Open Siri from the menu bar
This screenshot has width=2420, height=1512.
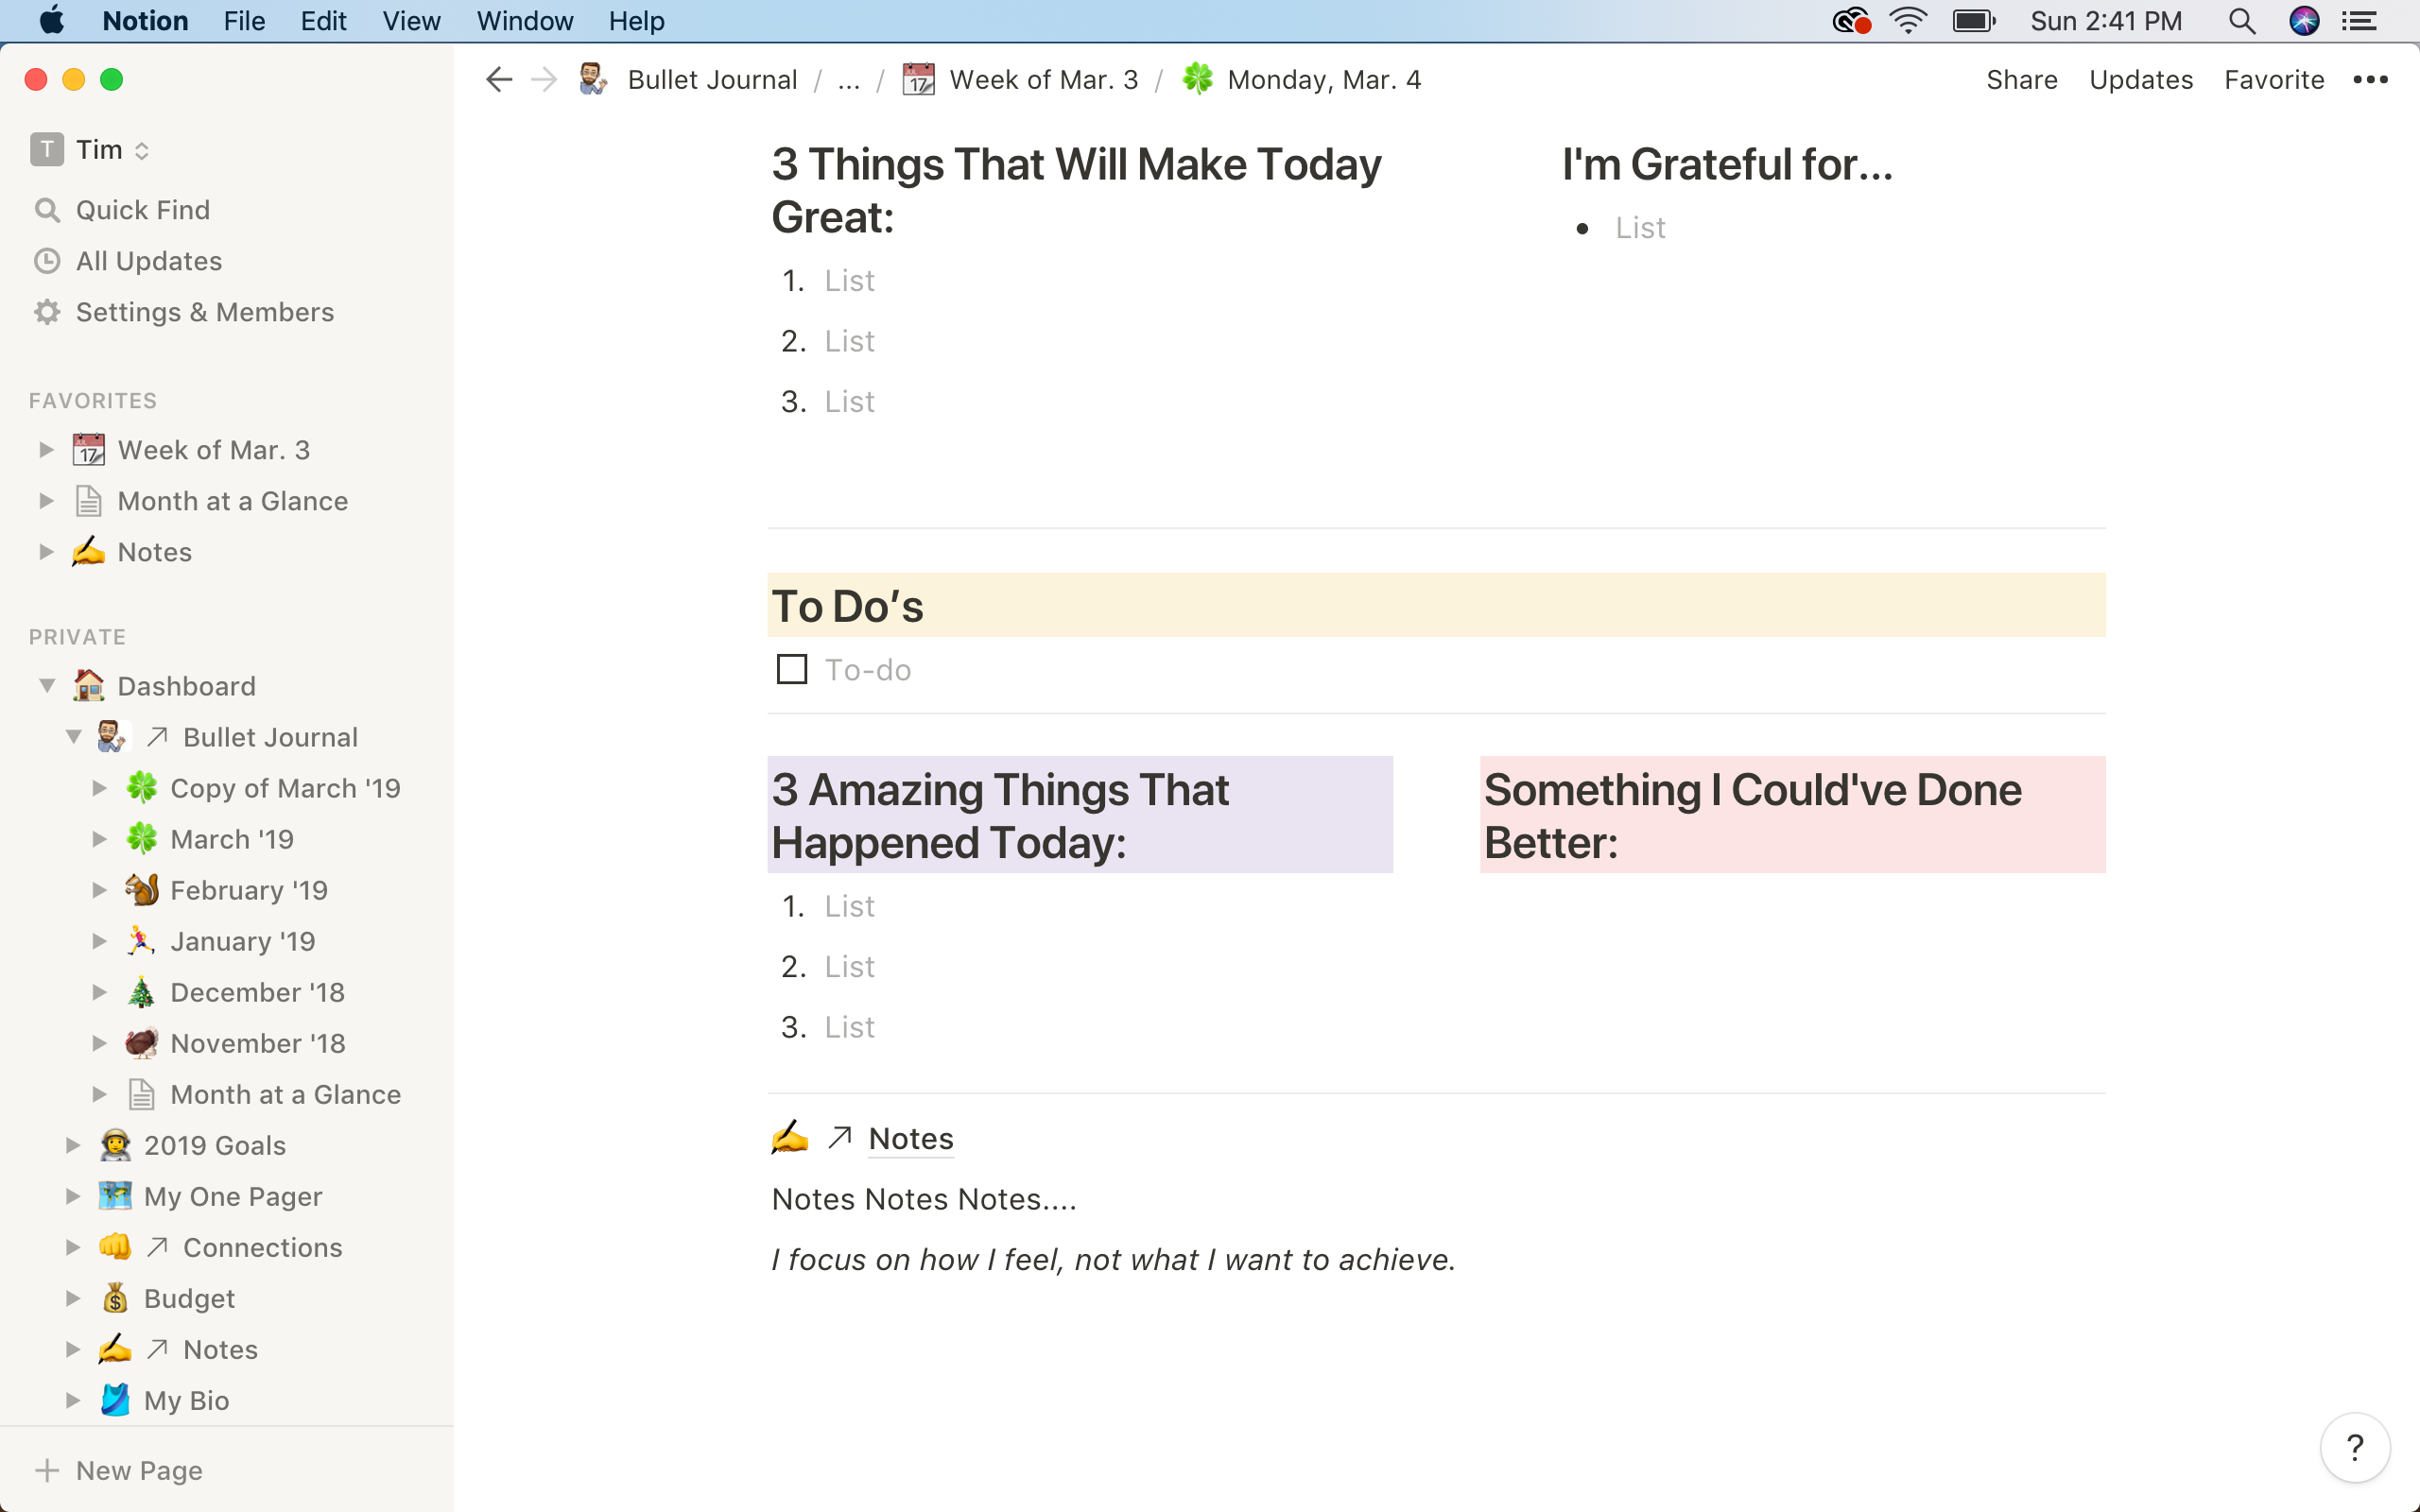pos(2304,21)
